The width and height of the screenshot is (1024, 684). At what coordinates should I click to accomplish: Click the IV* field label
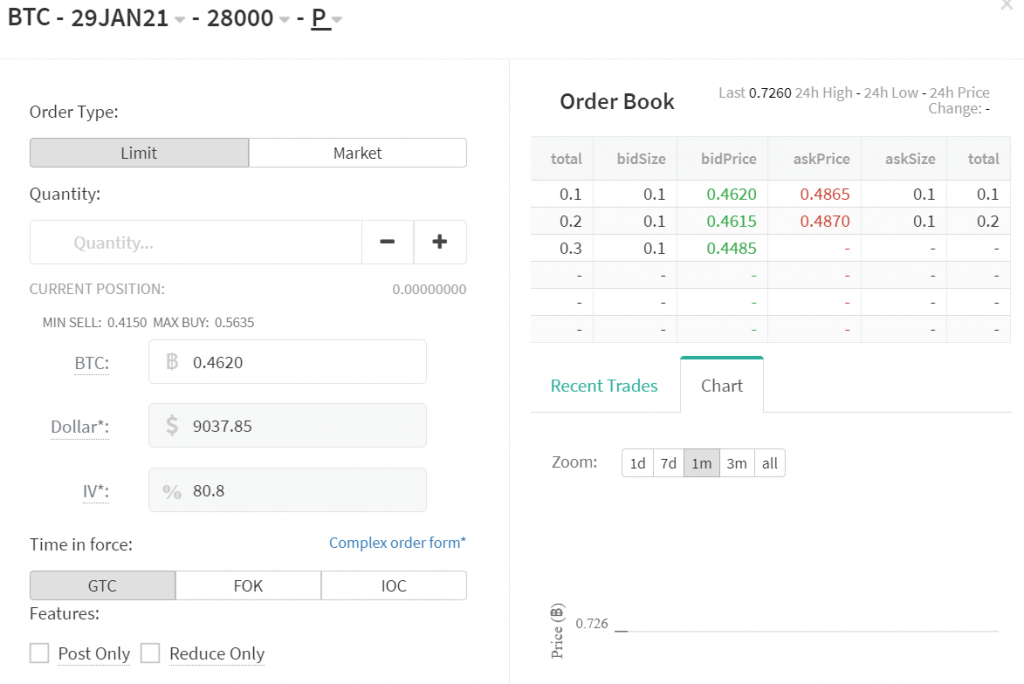pos(95,491)
